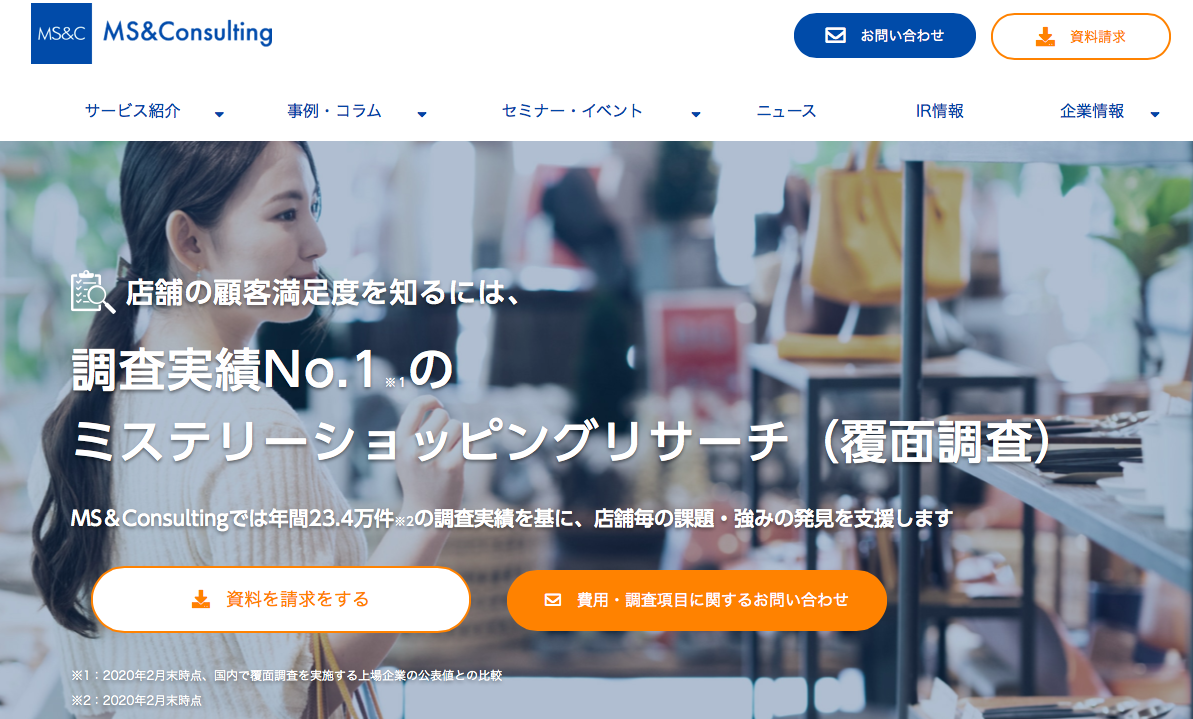Open the セミナー・イベント menu
The image size is (1193, 719).
tap(572, 111)
